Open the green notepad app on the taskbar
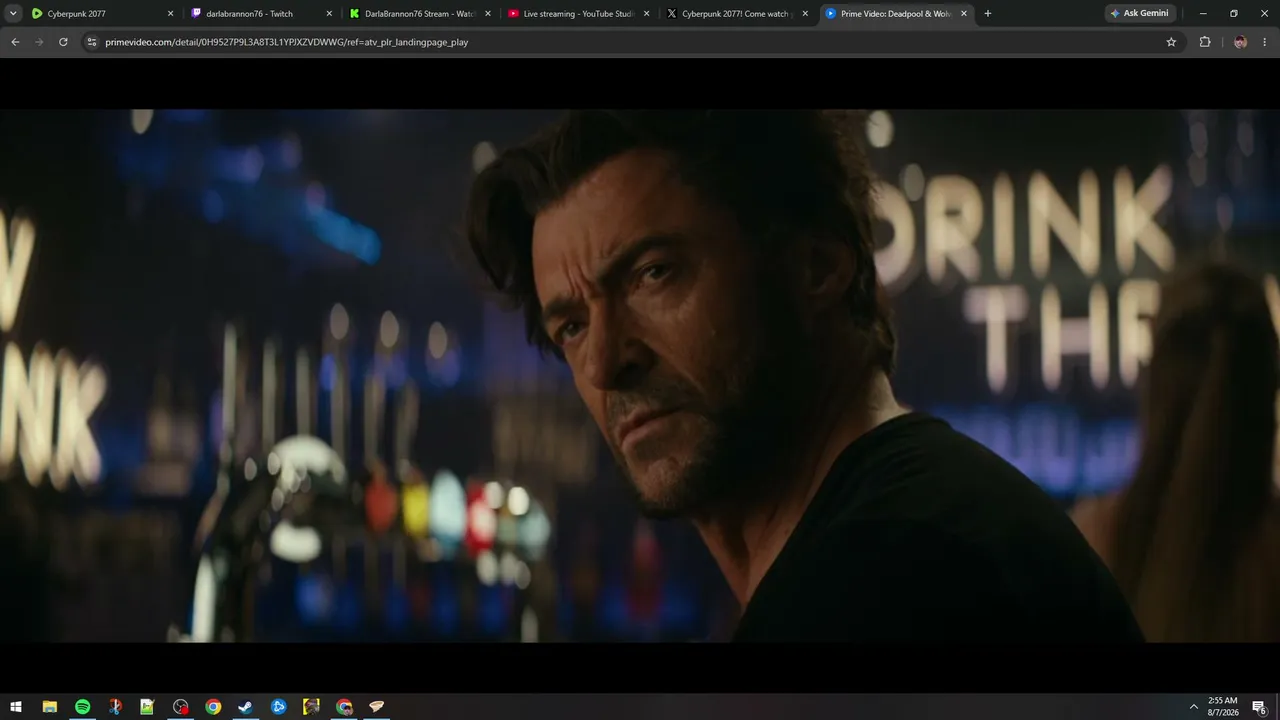Viewport: 1280px width, 720px height. tap(147, 707)
